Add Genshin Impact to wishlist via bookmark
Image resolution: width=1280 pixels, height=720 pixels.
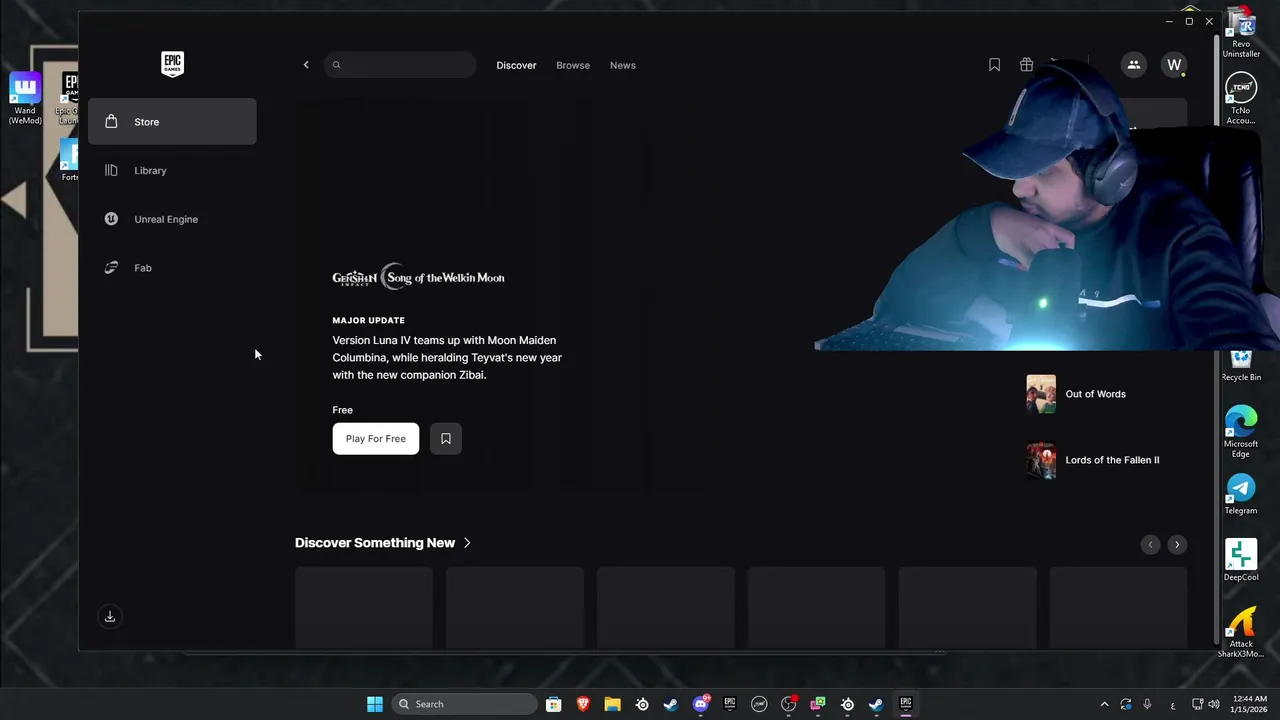(446, 439)
